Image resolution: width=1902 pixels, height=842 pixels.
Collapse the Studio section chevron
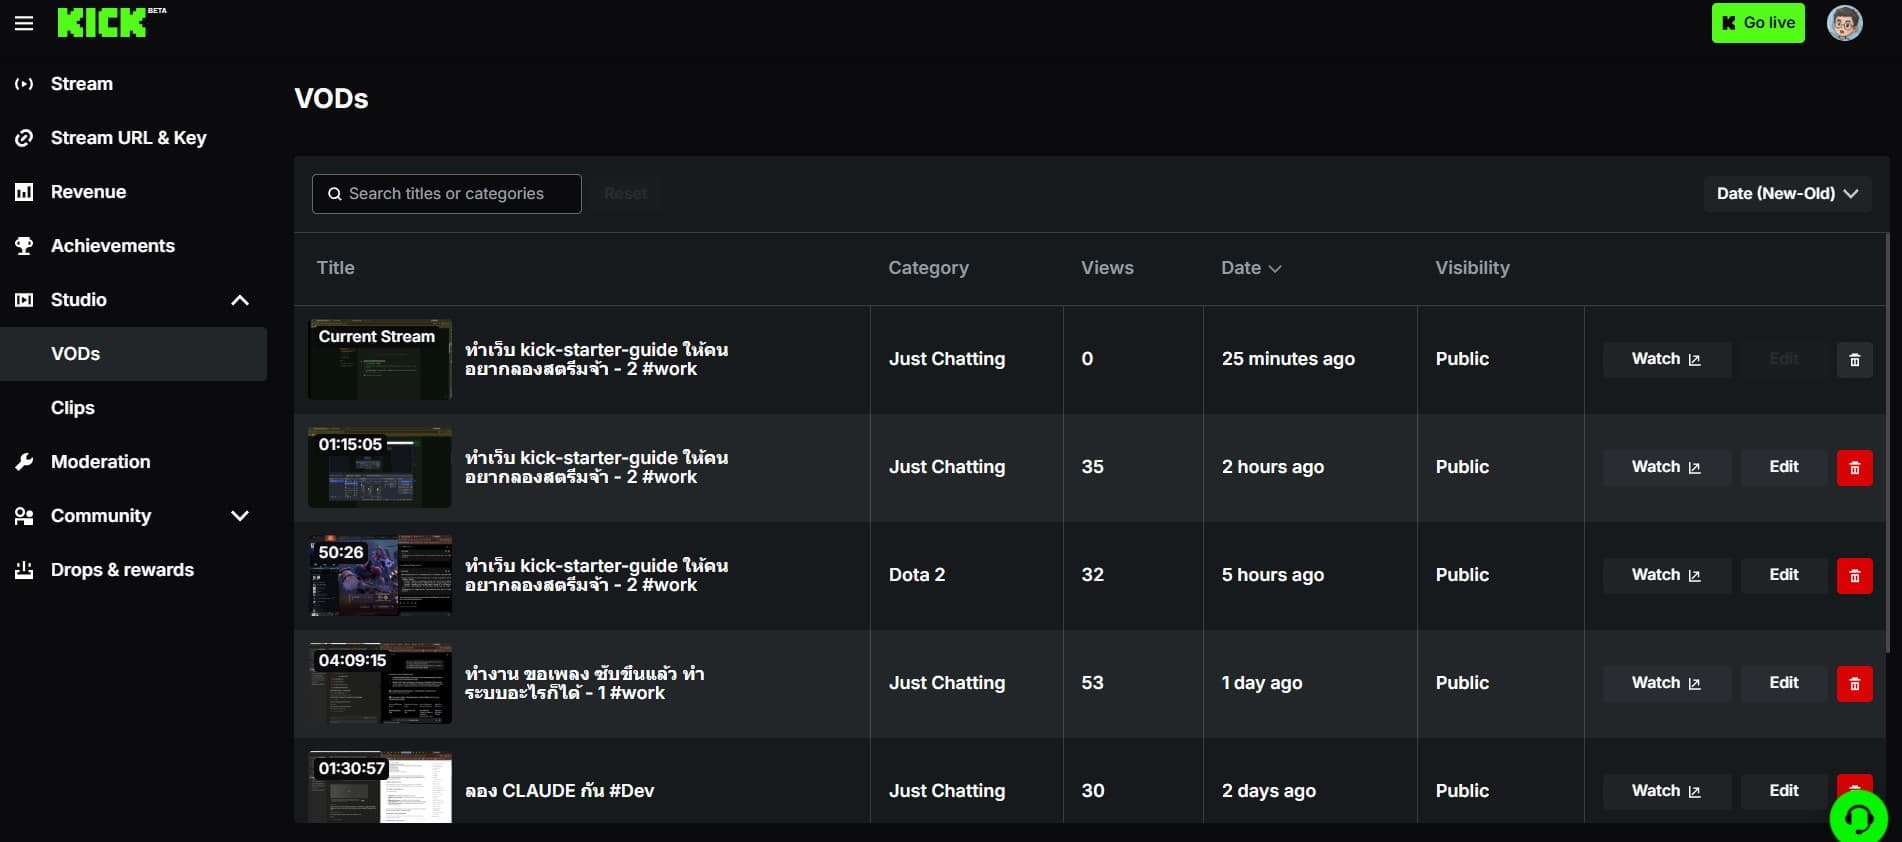pyautogui.click(x=240, y=300)
